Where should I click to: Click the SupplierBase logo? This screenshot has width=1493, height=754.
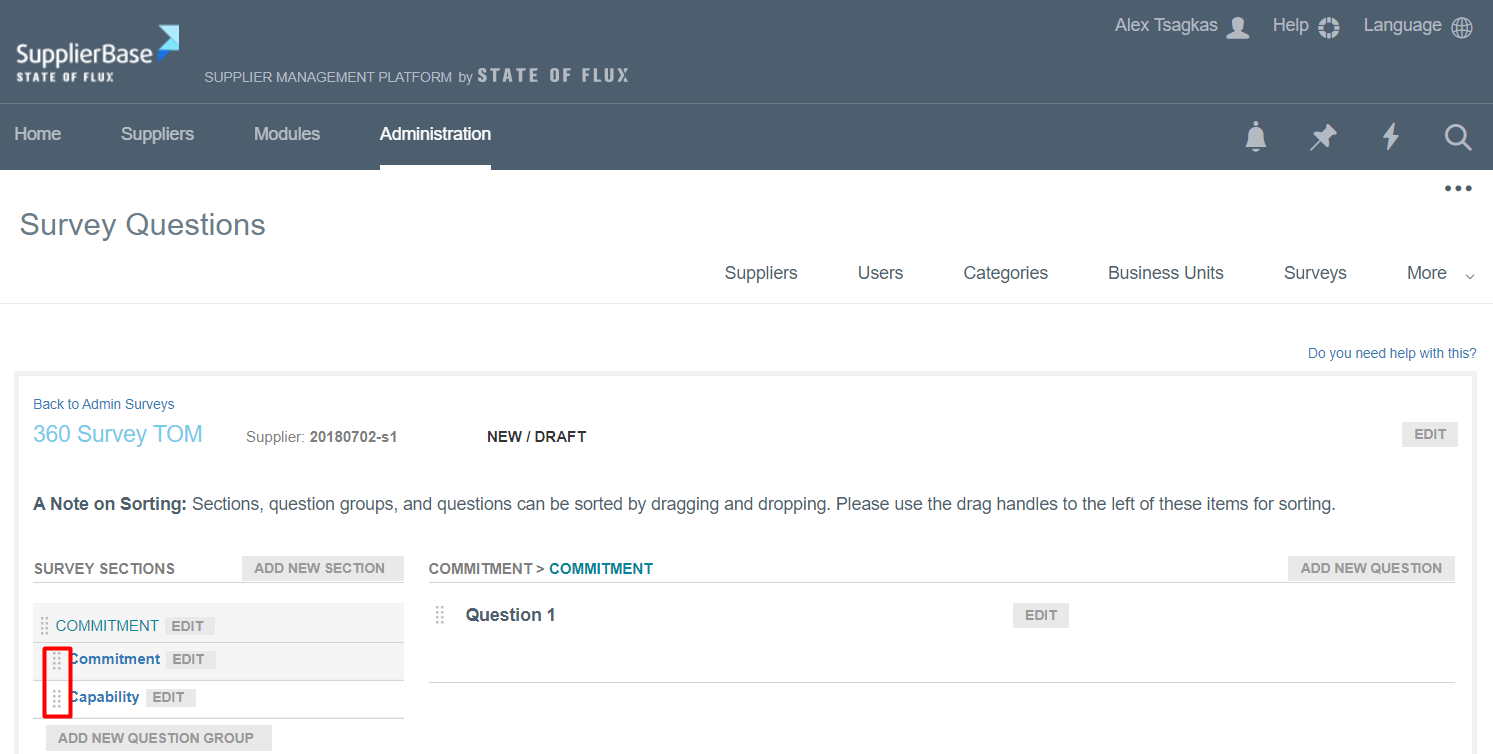(x=97, y=55)
